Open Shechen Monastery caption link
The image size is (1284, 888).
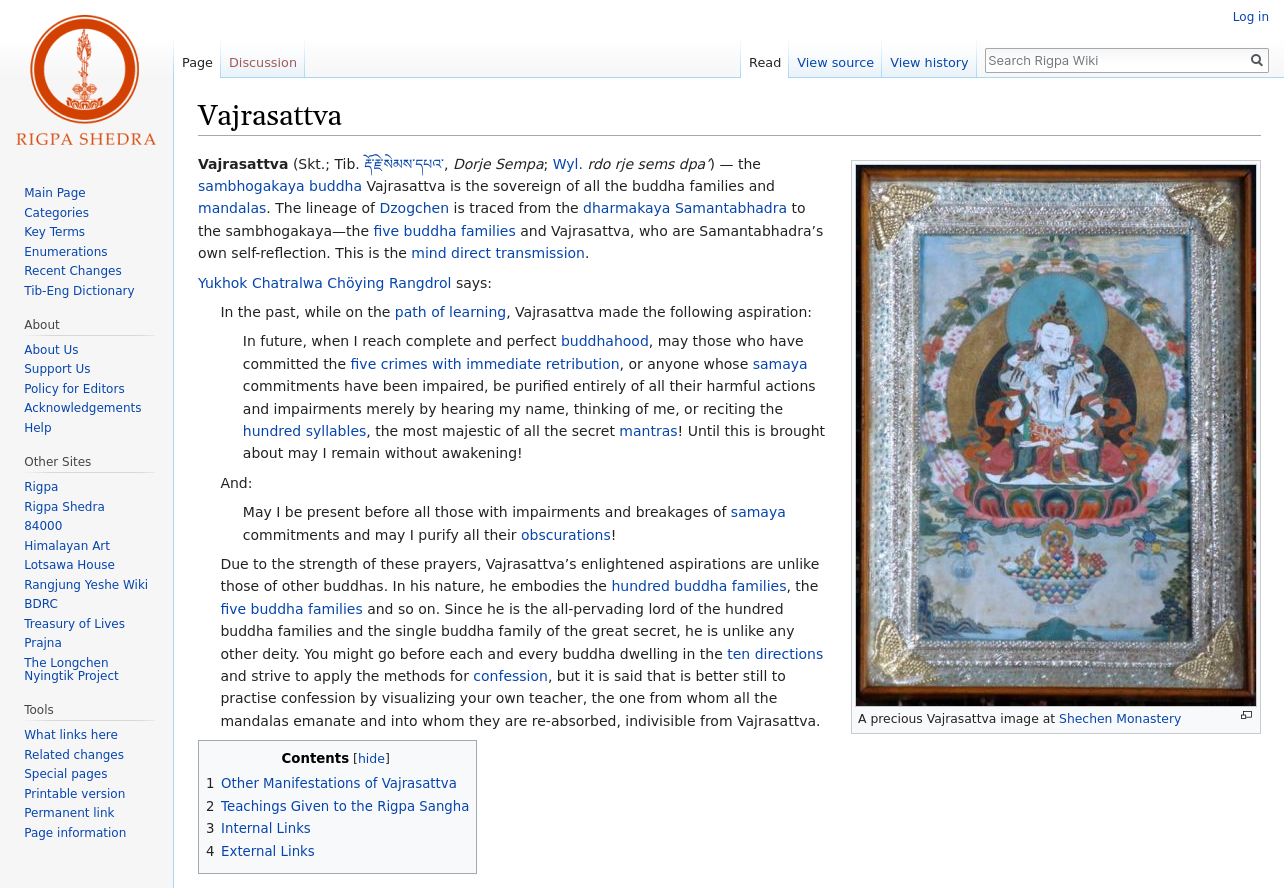pos(1120,719)
